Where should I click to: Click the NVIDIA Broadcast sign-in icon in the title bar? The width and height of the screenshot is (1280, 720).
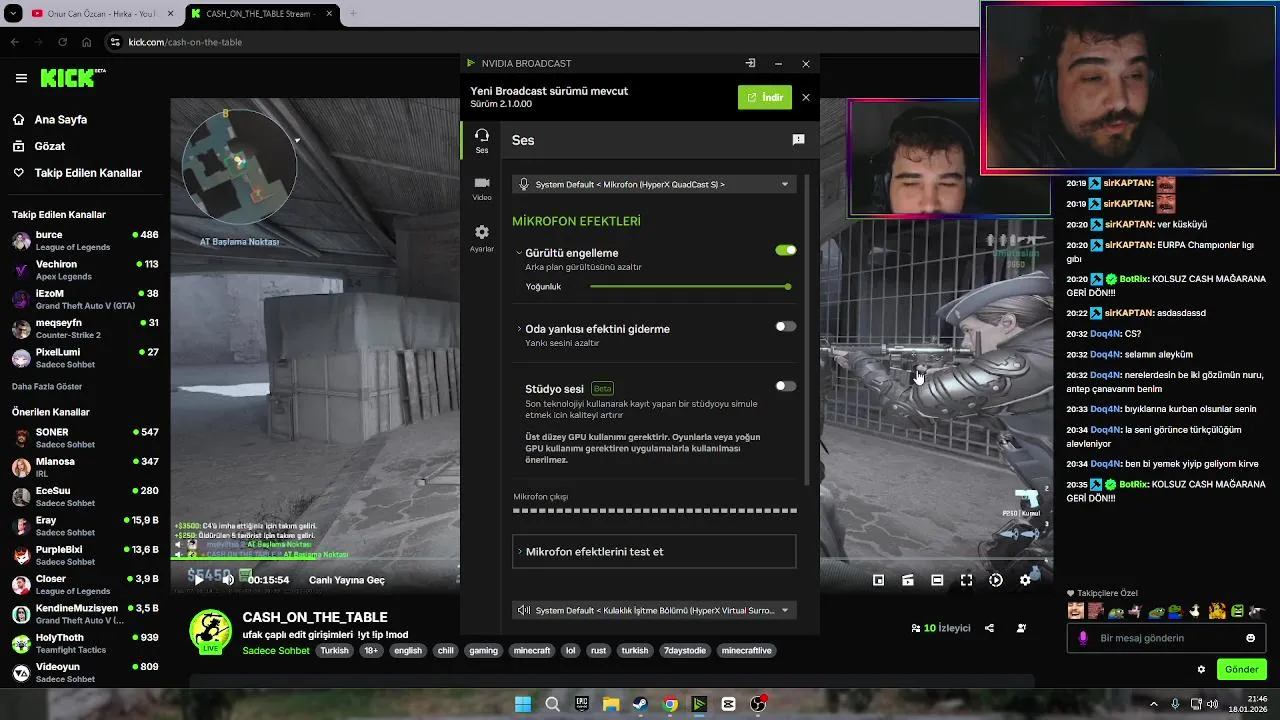point(750,63)
